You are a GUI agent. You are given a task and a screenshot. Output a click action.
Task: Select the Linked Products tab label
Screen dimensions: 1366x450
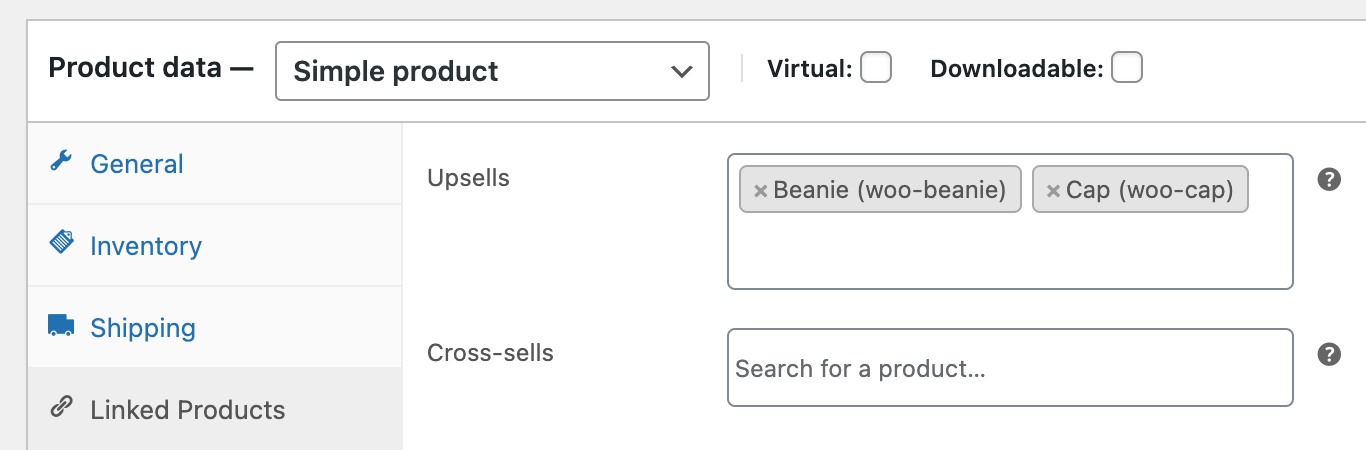pos(188,410)
